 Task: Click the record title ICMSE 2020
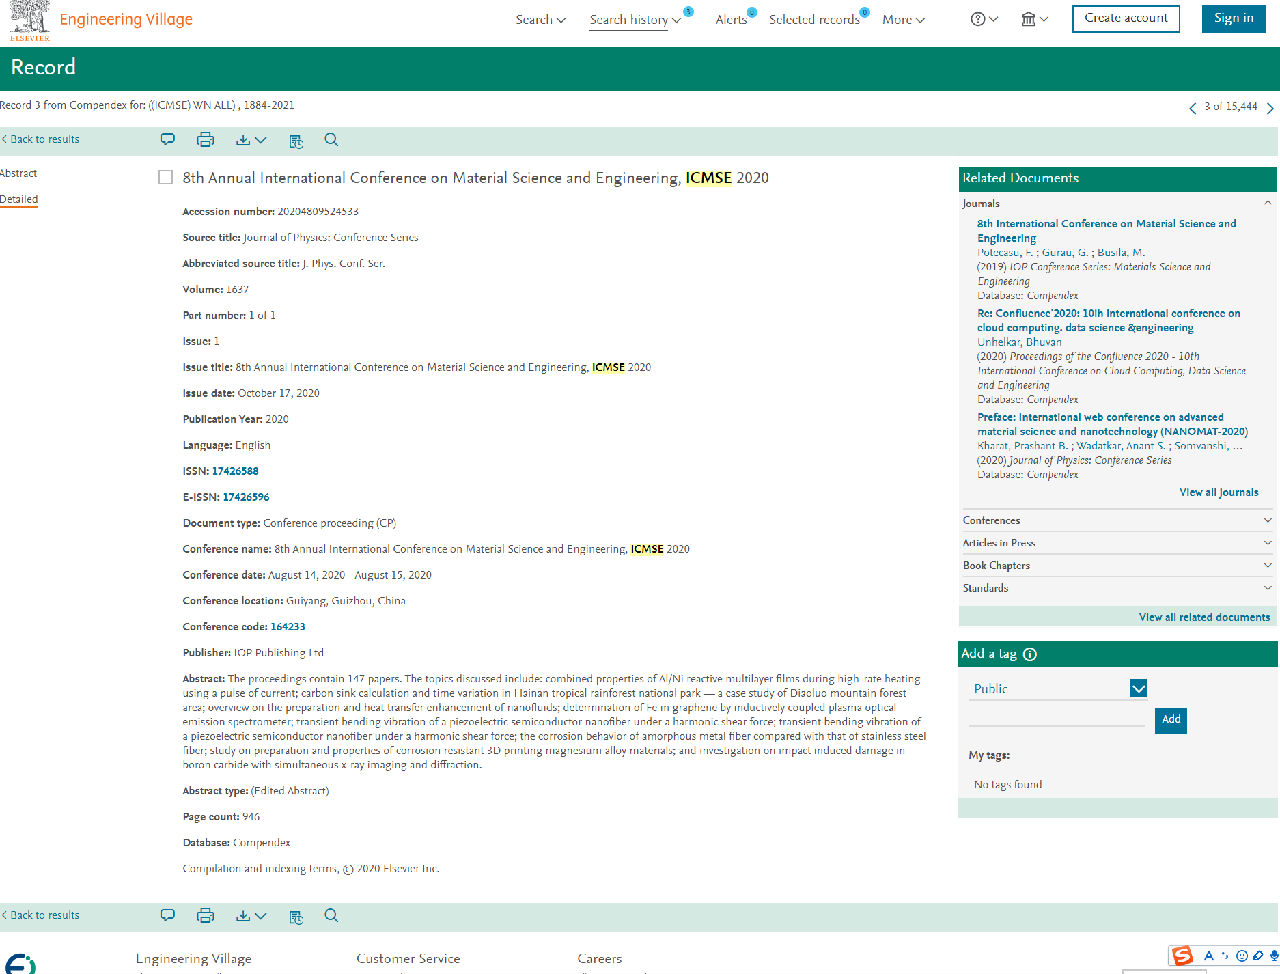476,178
